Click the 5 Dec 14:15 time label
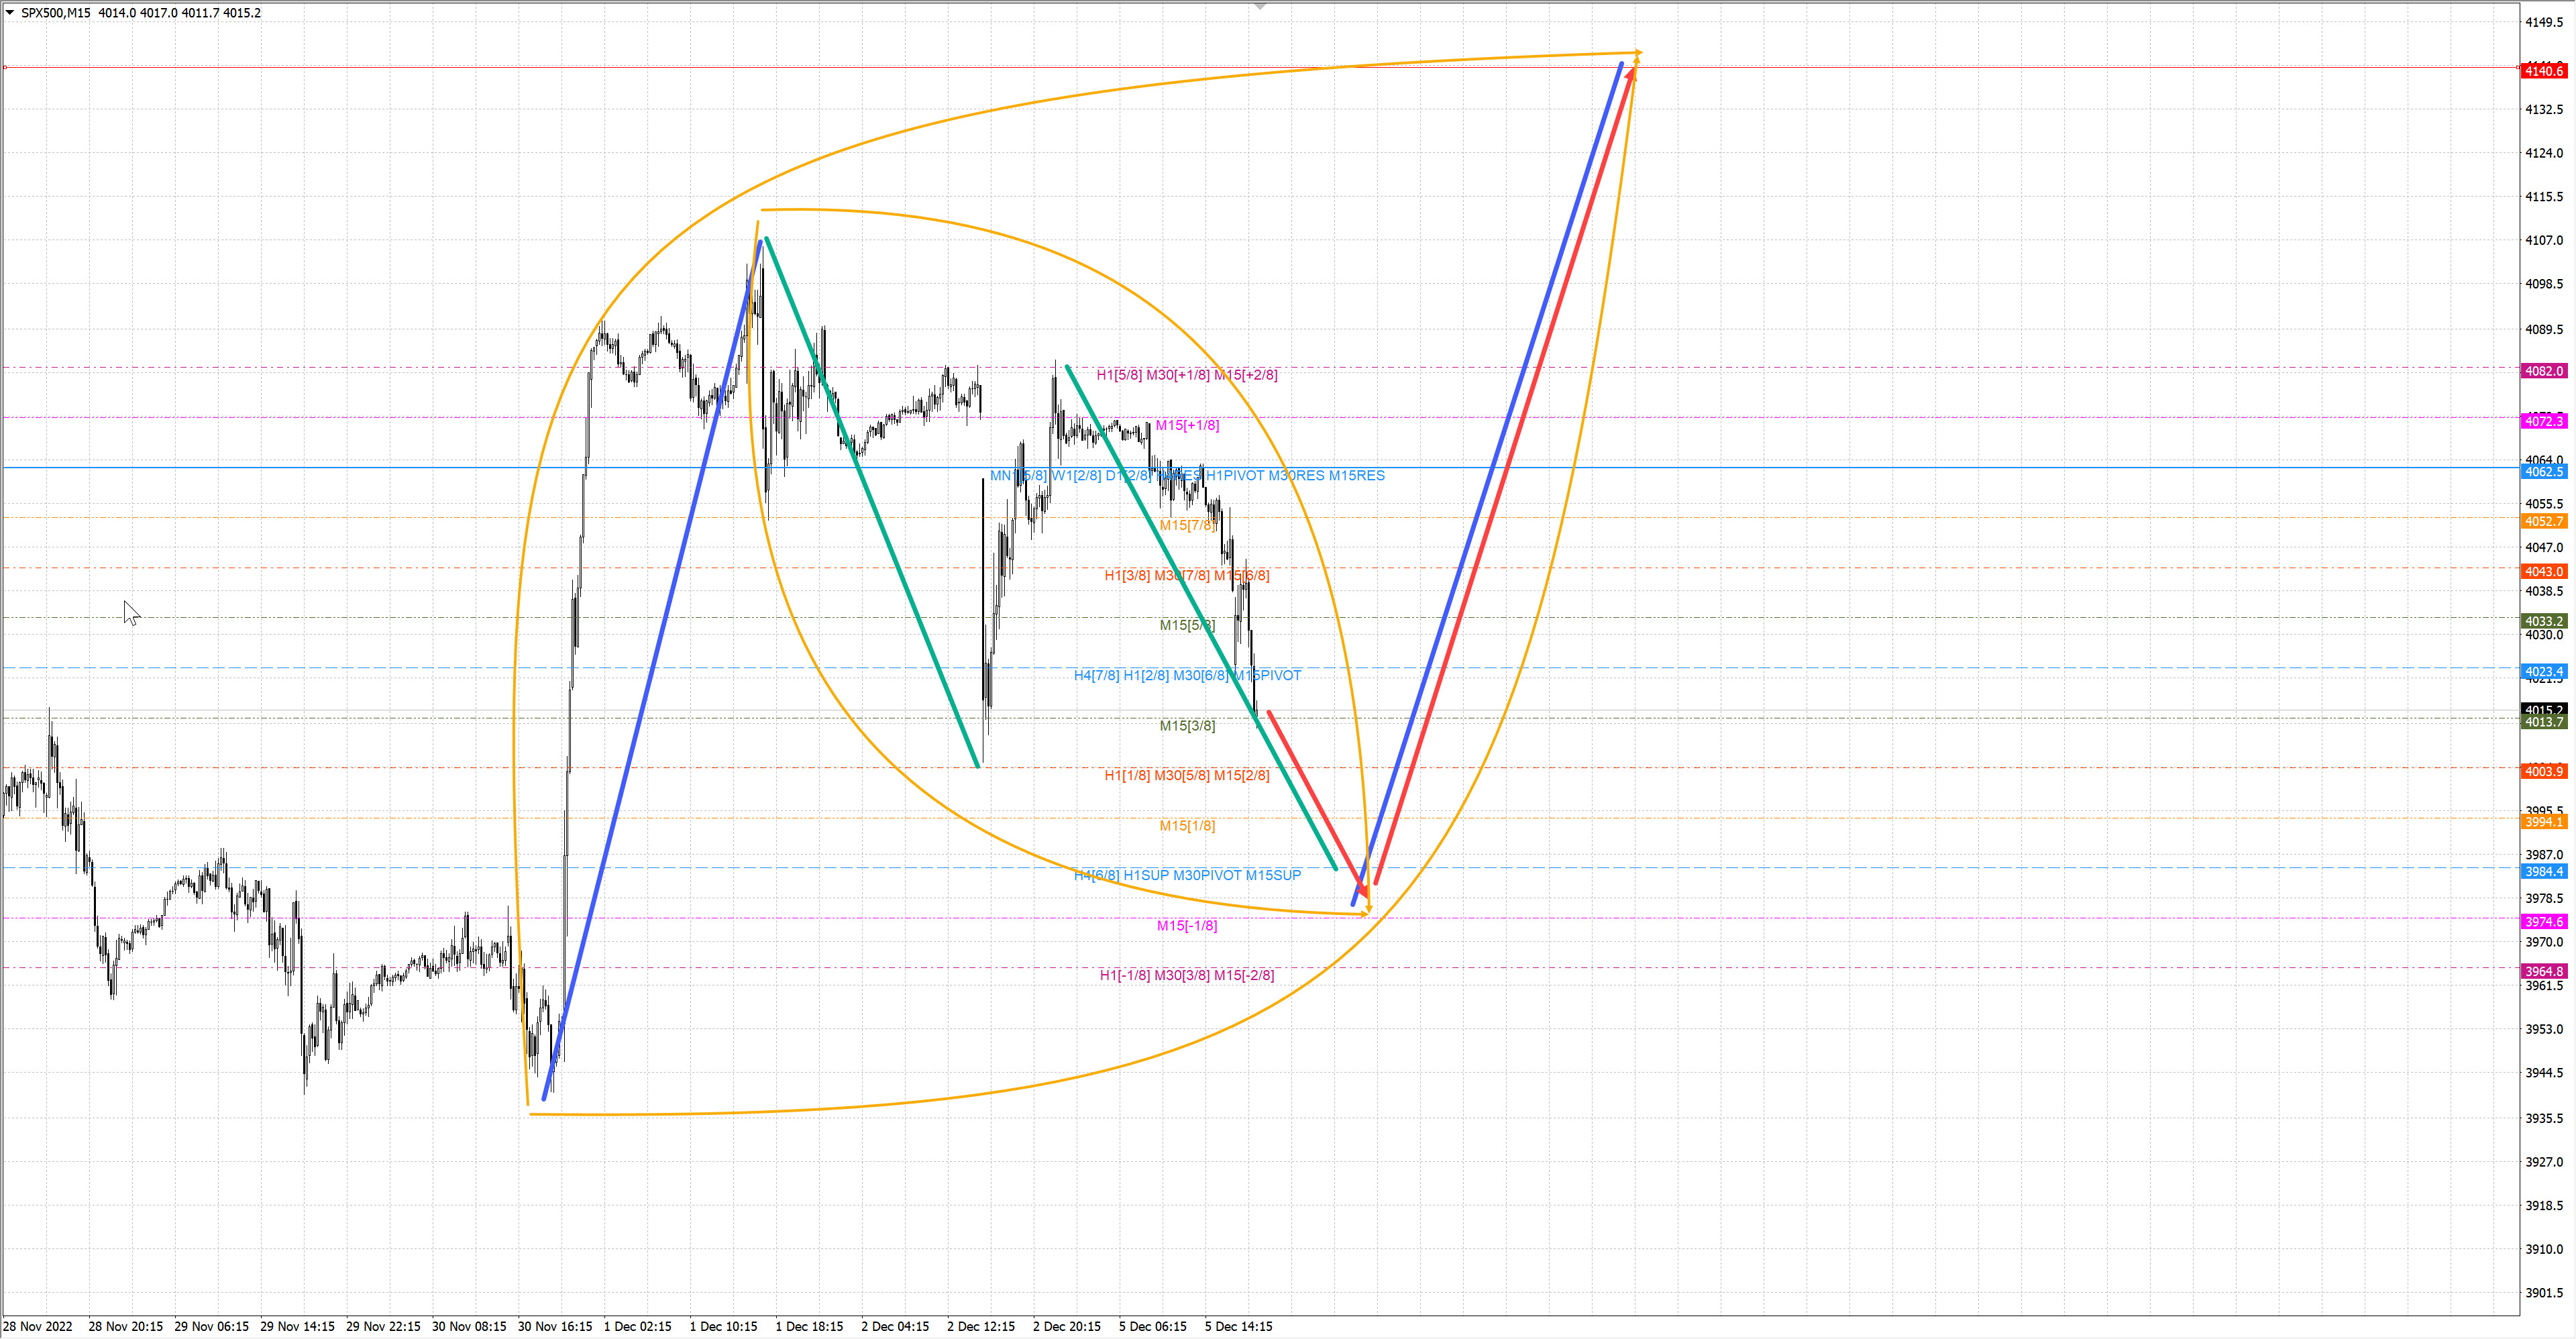Image resolution: width=2576 pixels, height=1339 pixels. (x=1238, y=1327)
